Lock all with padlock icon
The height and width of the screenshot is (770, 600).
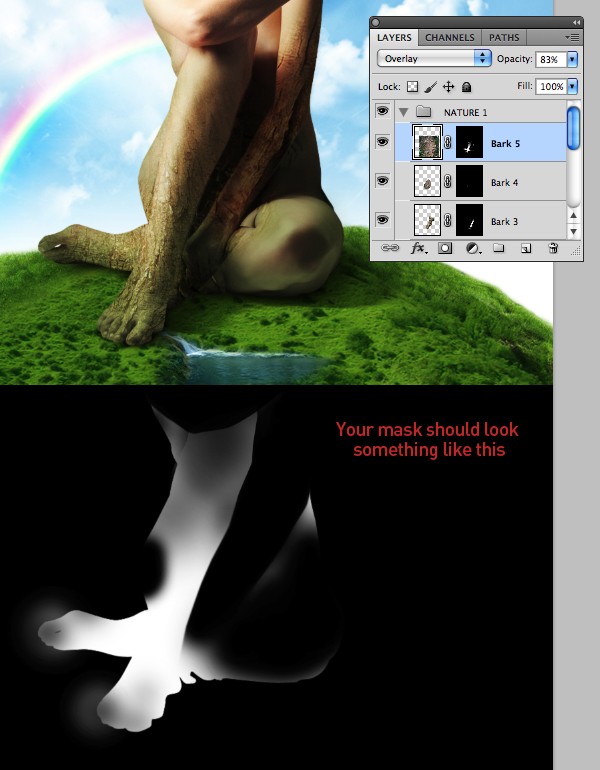tap(466, 87)
